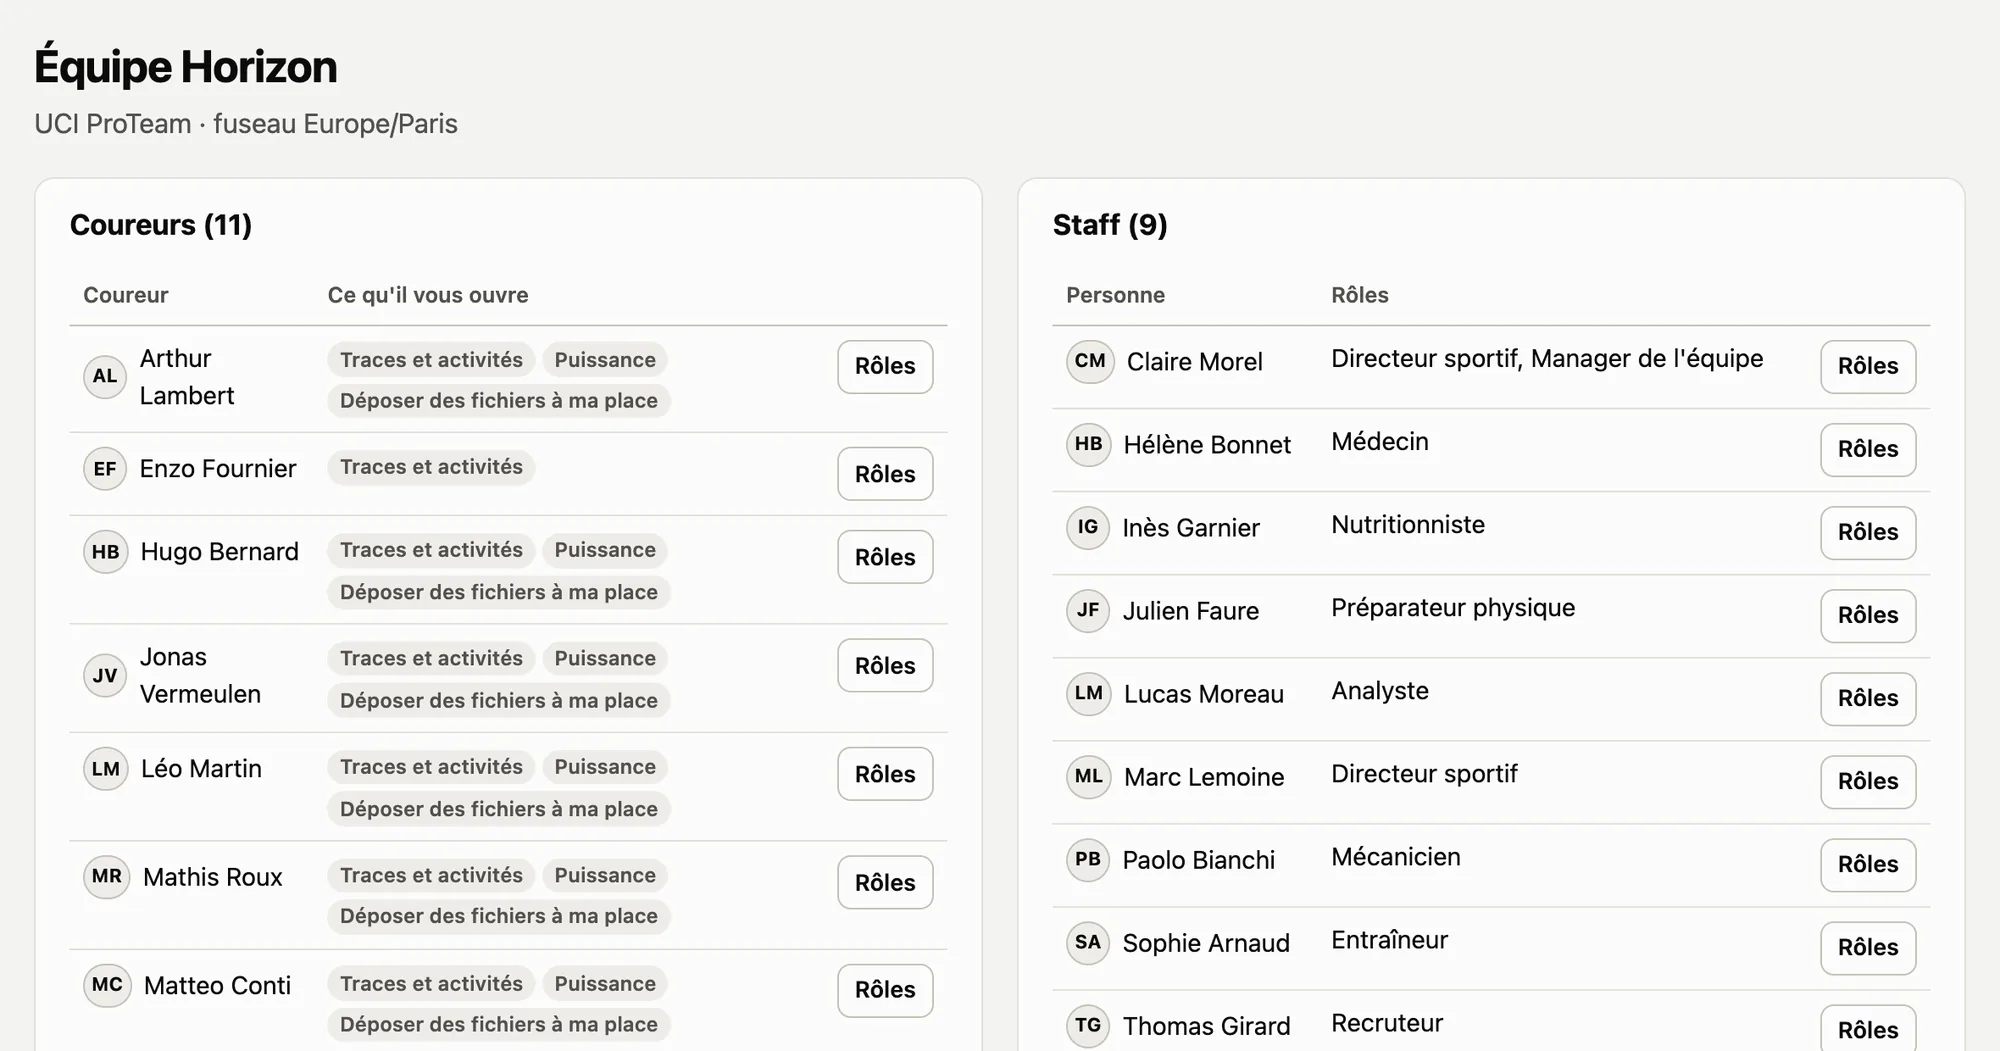This screenshot has height=1051, width=2000.
Task: Manage Inès Garnier's roles
Action: coord(1868,533)
